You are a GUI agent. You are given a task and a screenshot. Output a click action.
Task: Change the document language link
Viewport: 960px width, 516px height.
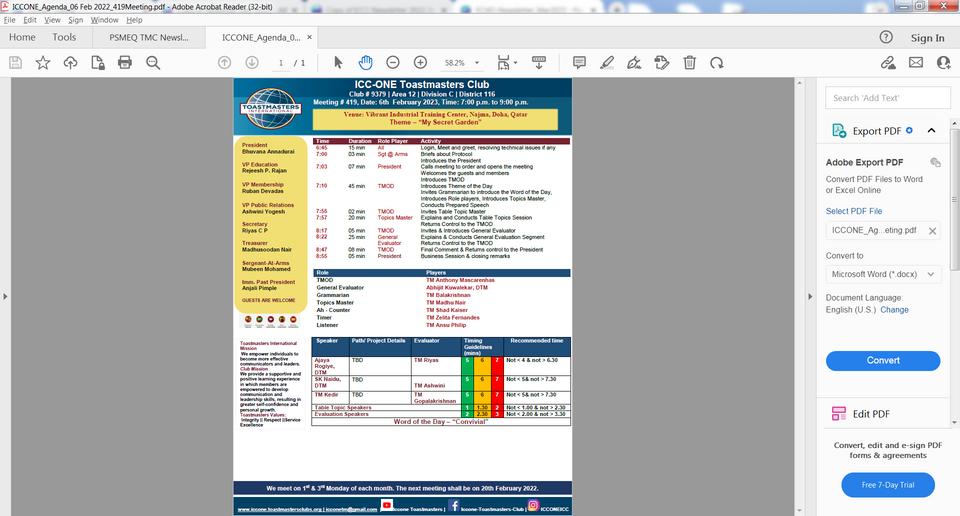pyautogui.click(x=894, y=310)
